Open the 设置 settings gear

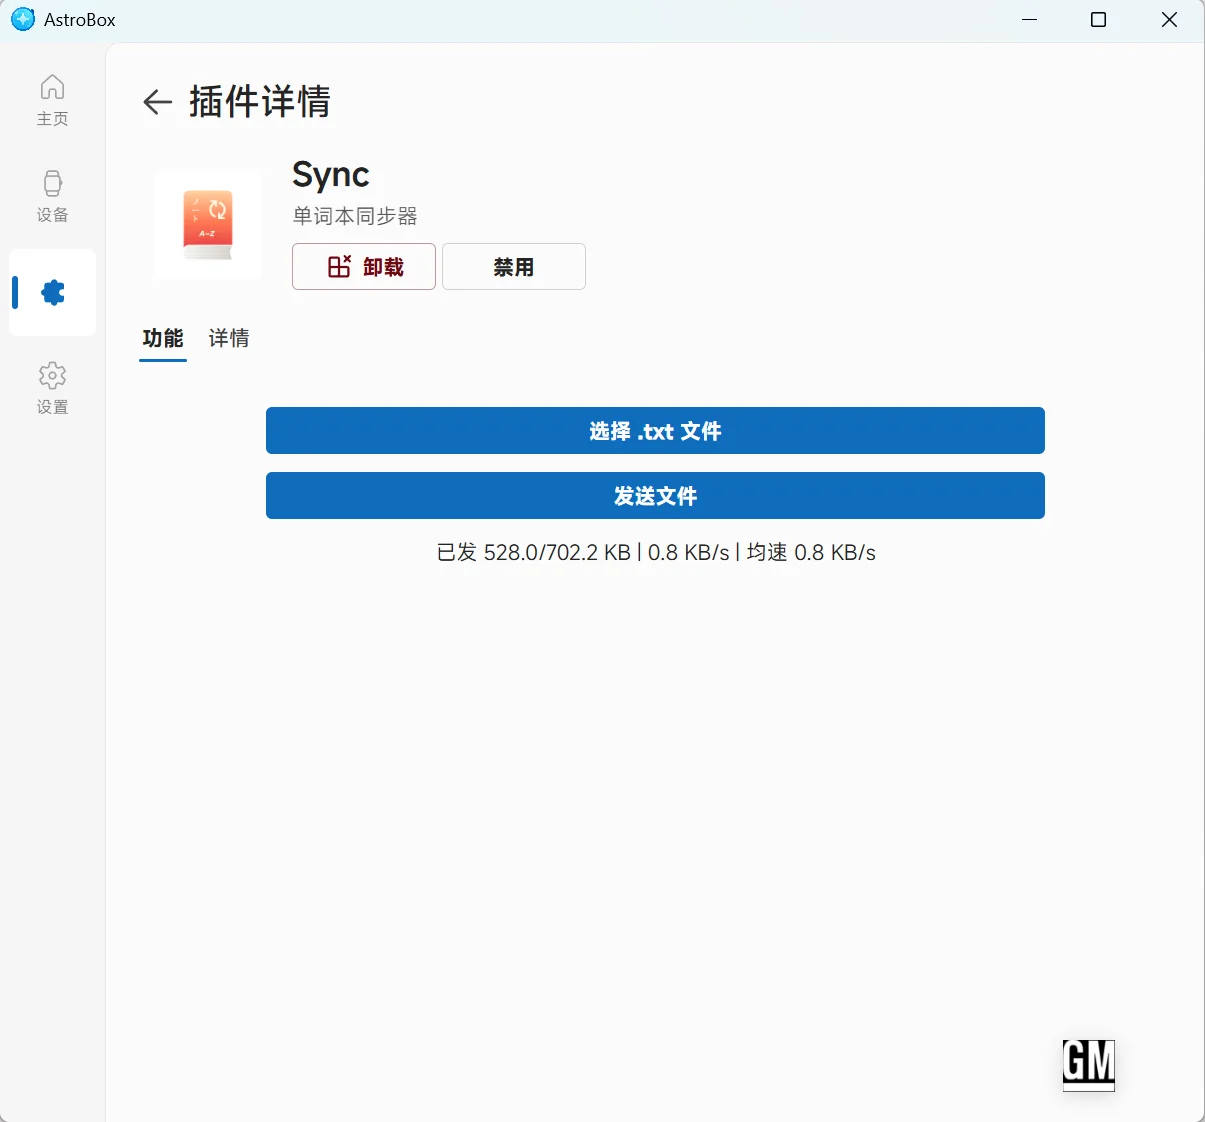(52, 388)
